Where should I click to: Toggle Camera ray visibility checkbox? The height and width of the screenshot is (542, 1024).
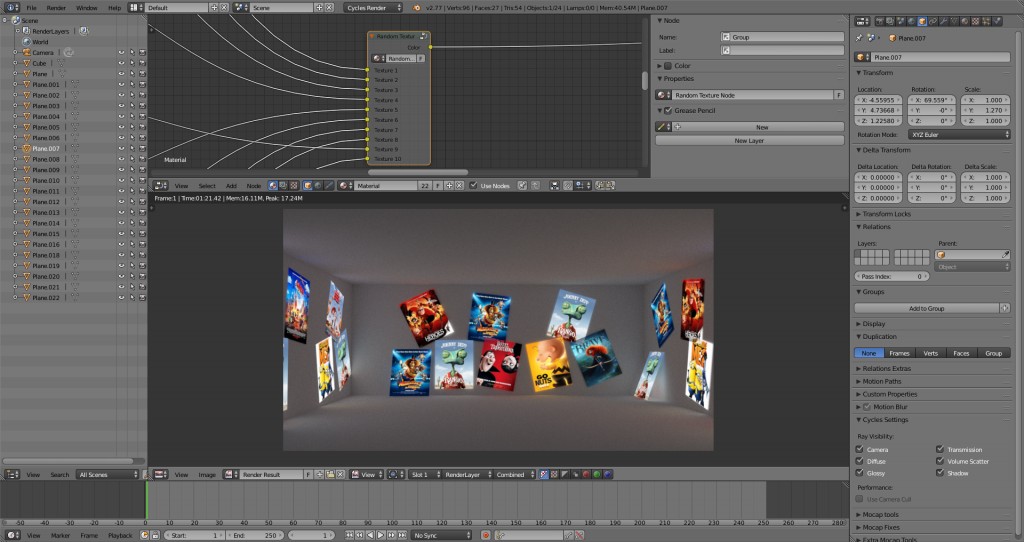pos(859,449)
